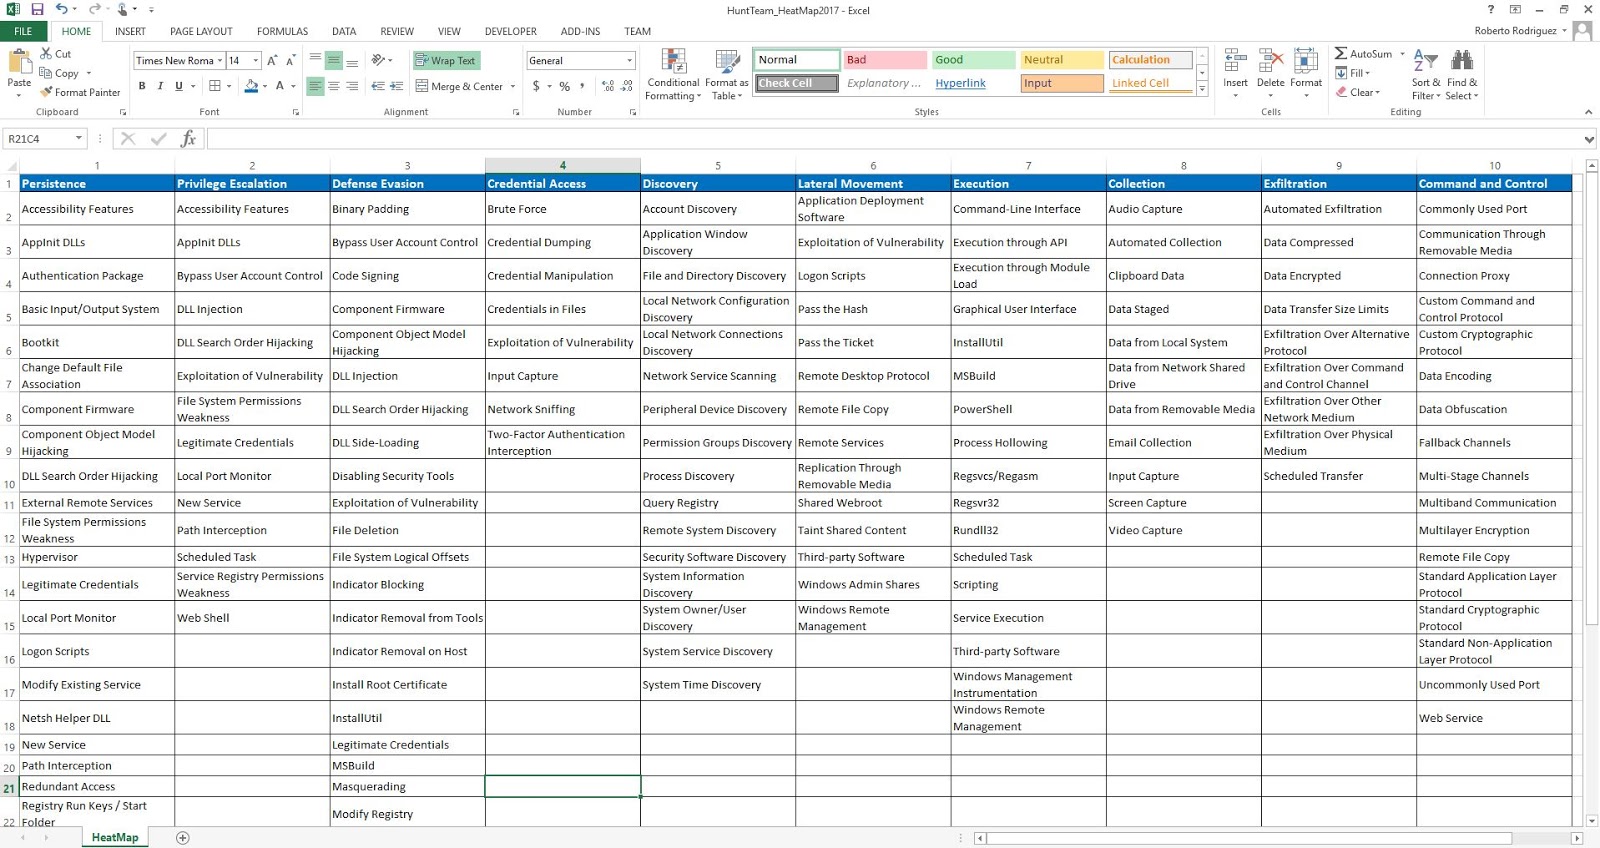Click the Orientation text angle icon
The image size is (1600, 848).
pyautogui.click(x=378, y=61)
